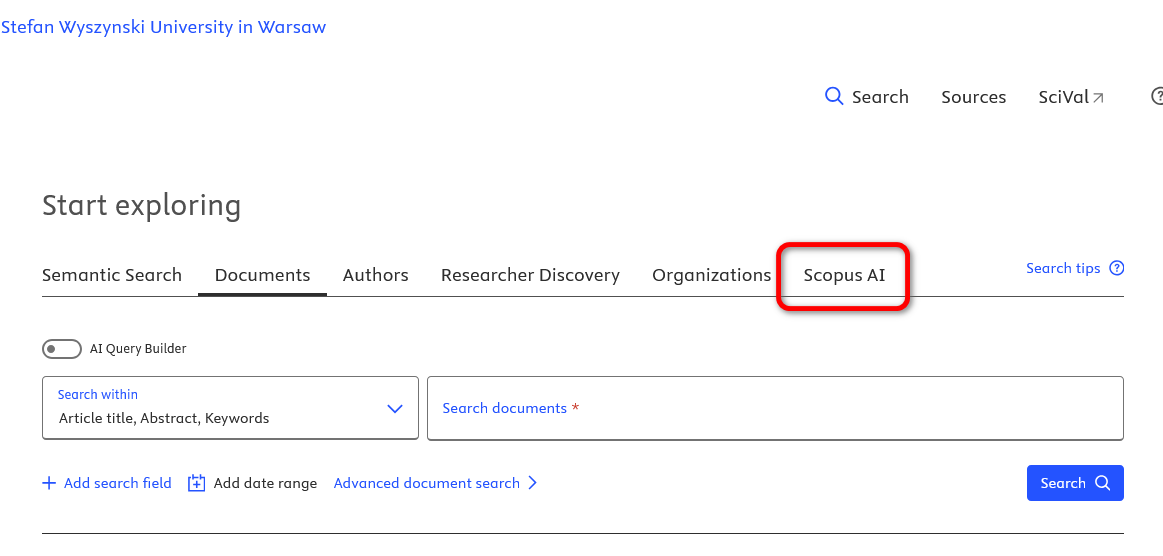Open the Organizations tab
Image resolution: width=1163 pixels, height=556 pixels.
coord(711,275)
